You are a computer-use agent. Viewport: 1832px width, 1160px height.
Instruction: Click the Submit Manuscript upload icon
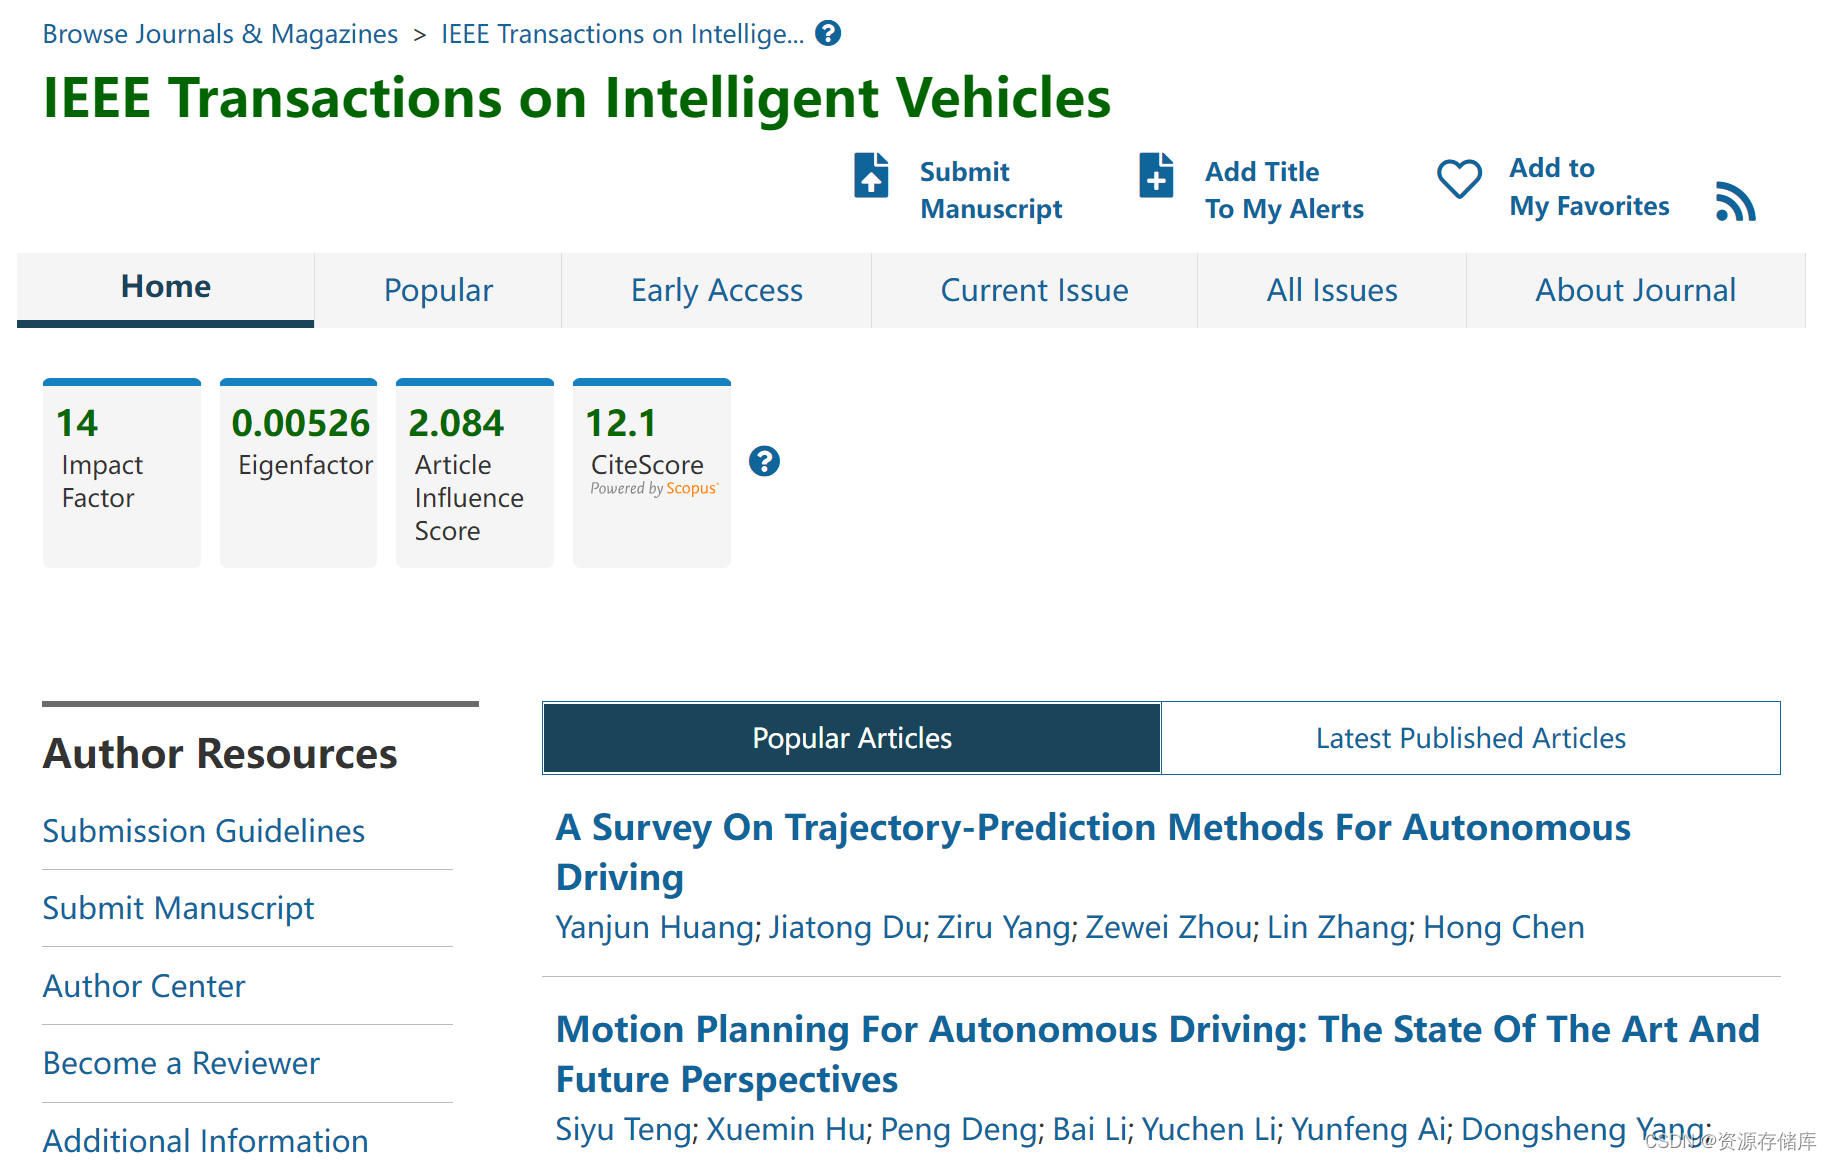871,176
